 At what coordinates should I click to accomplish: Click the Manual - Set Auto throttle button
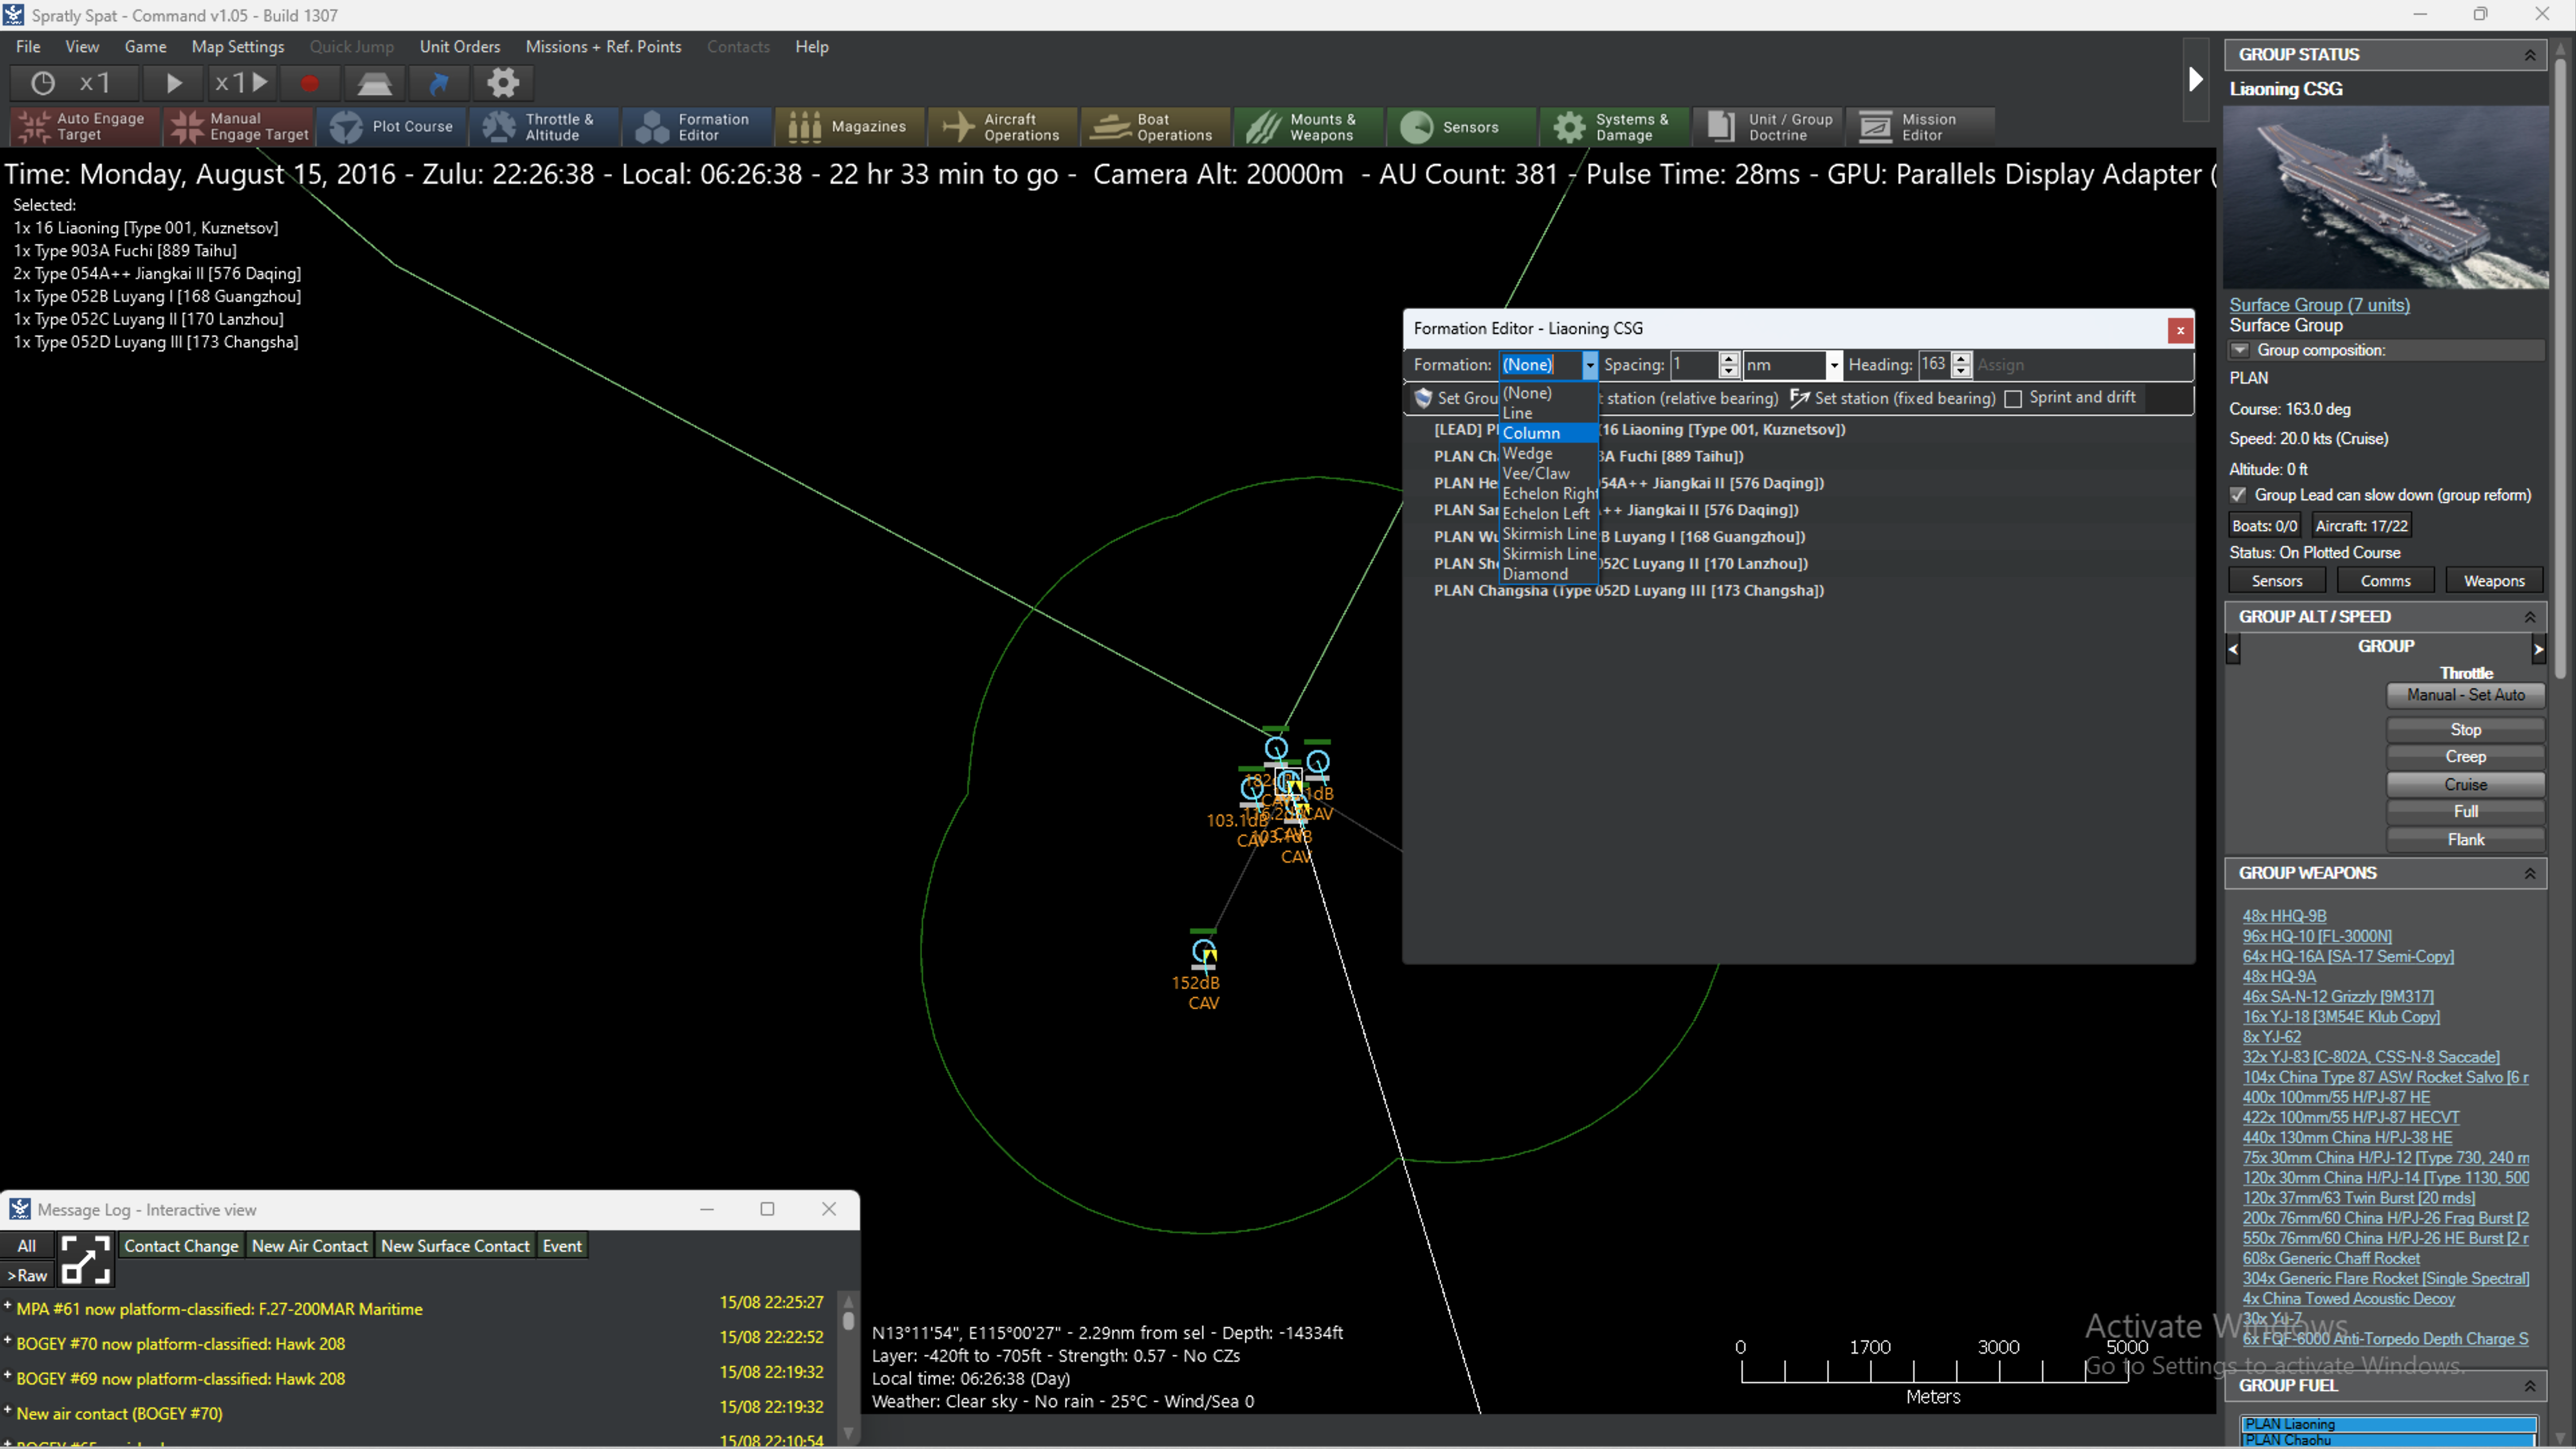pyautogui.click(x=2465, y=695)
